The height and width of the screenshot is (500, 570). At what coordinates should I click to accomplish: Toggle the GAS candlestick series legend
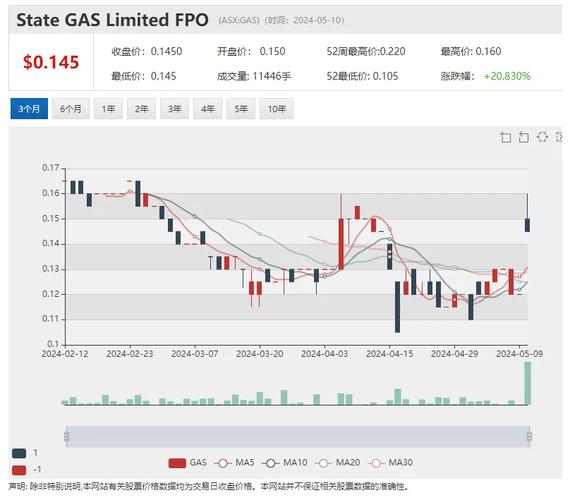177,463
